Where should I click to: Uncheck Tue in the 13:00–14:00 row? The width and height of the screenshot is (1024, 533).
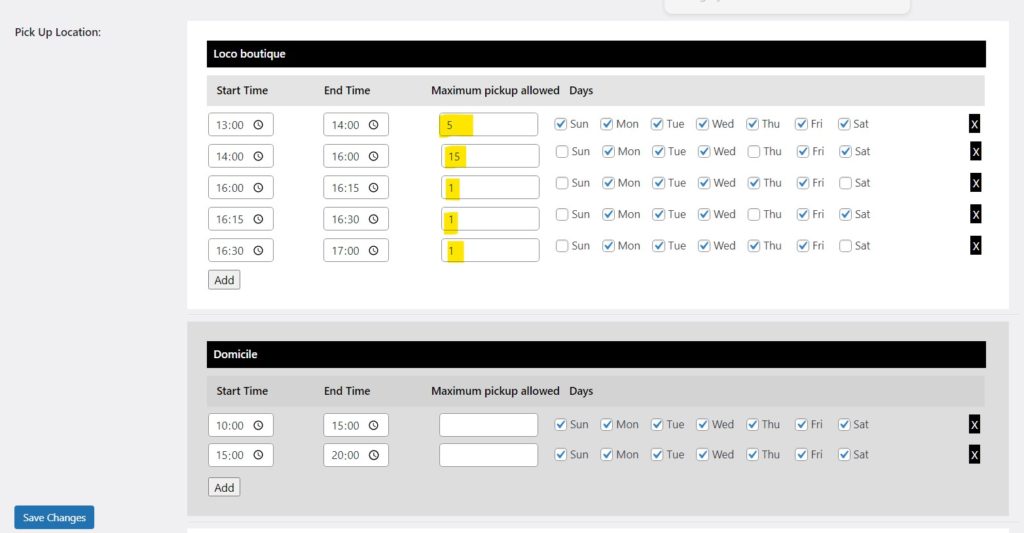click(x=657, y=123)
